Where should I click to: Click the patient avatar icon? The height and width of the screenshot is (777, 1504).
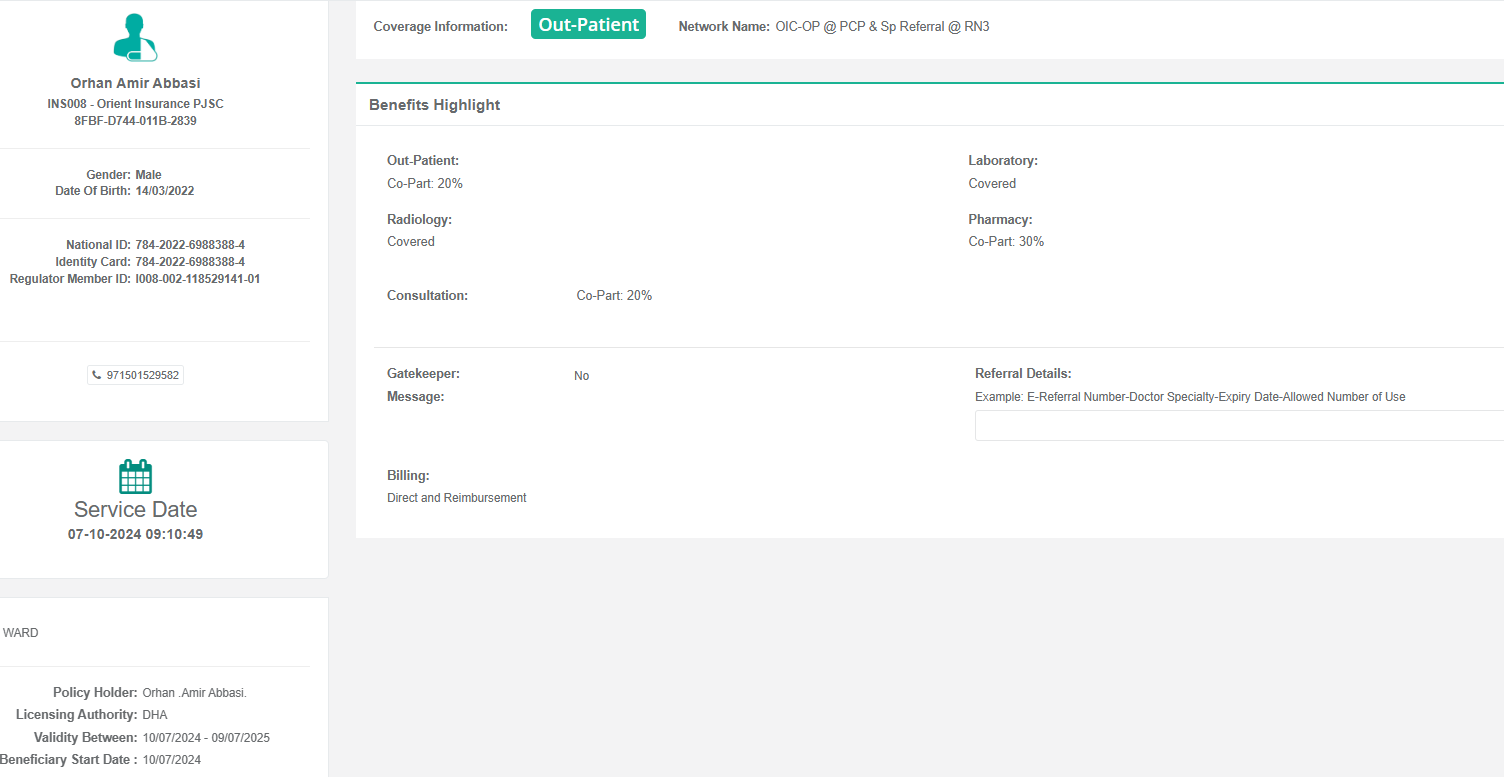(x=135, y=38)
